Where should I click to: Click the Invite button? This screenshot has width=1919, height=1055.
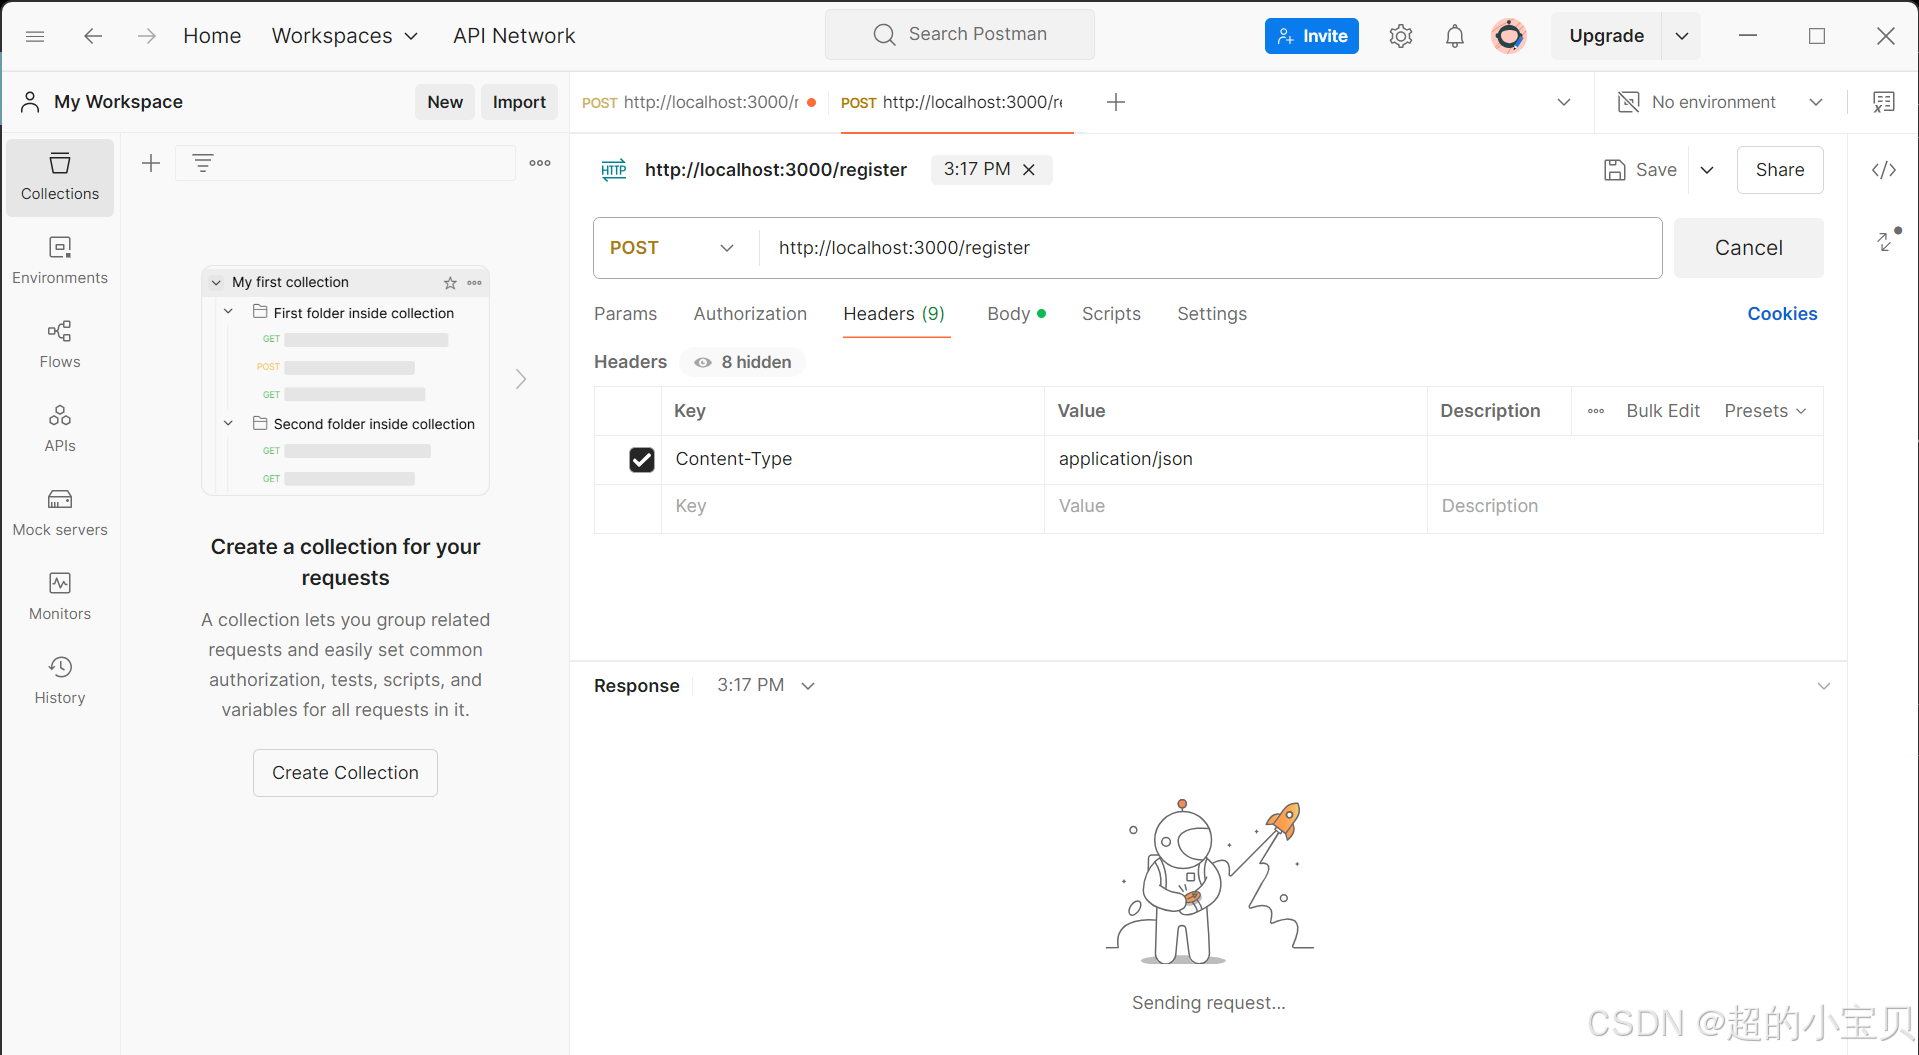click(x=1312, y=36)
